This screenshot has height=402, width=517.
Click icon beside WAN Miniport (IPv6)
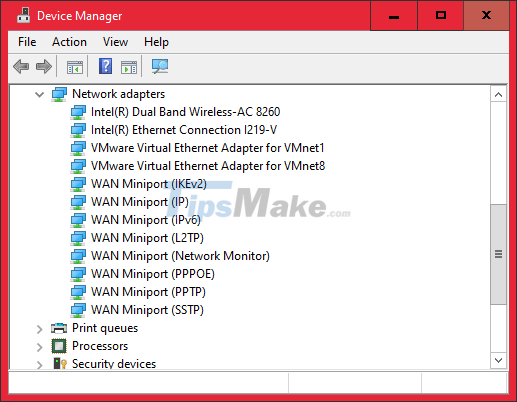78,220
